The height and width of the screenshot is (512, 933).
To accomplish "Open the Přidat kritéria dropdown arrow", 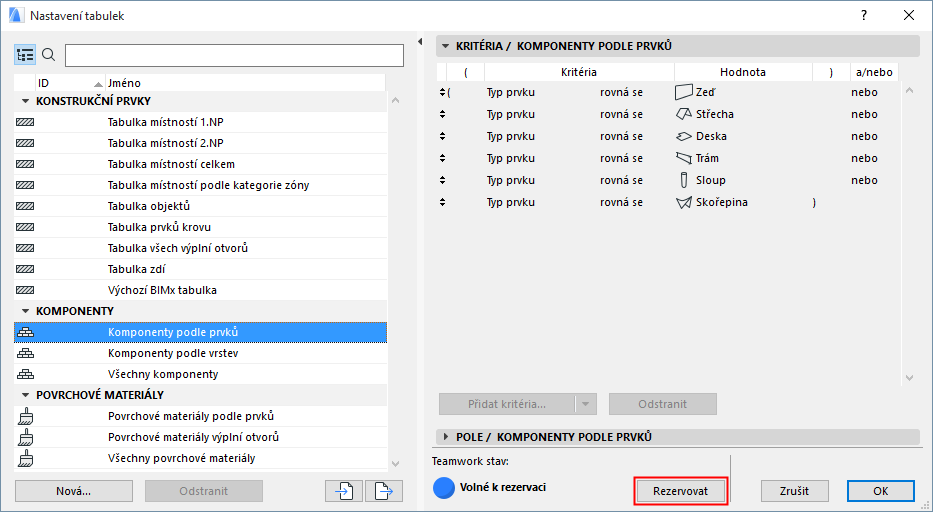I will [586, 404].
